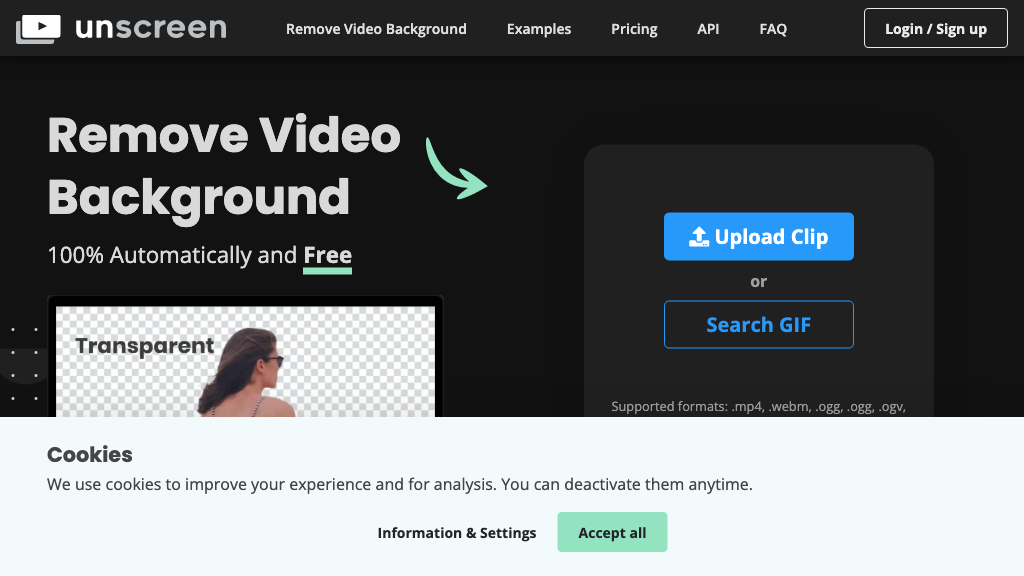Switch to the API section
This screenshot has height=576, width=1024.
click(708, 29)
